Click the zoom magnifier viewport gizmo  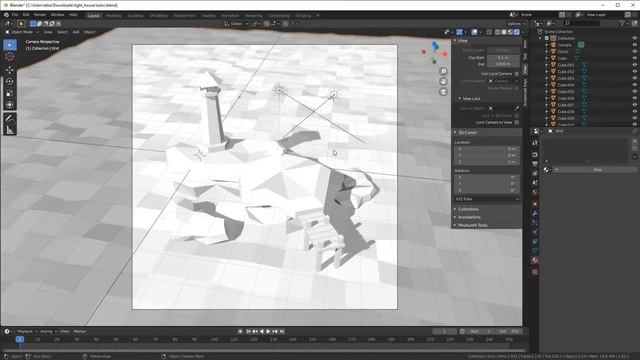(x=443, y=71)
